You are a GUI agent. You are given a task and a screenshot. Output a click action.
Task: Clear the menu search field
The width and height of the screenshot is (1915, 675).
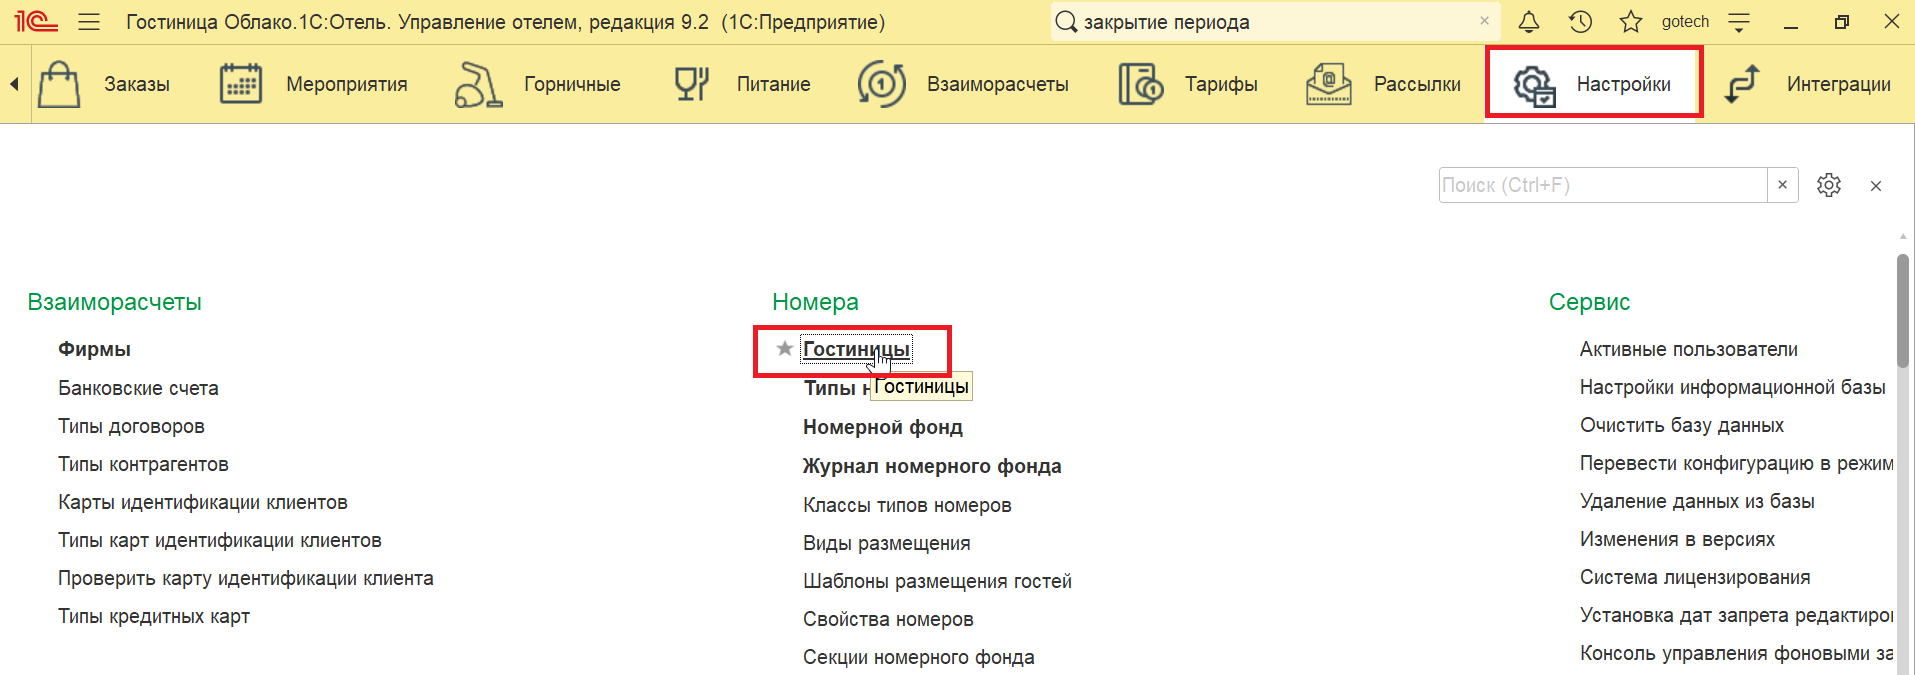pos(1782,185)
